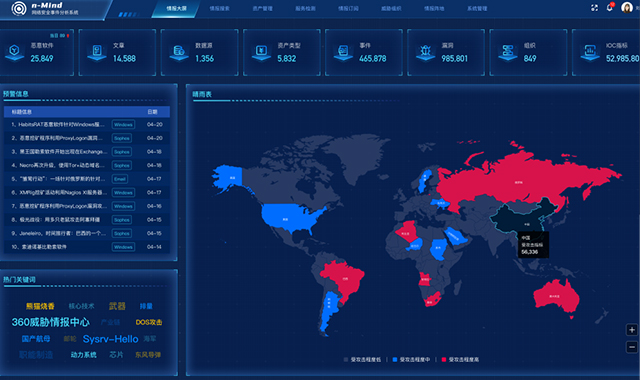Open the user avatar menu

tap(627, 7)
